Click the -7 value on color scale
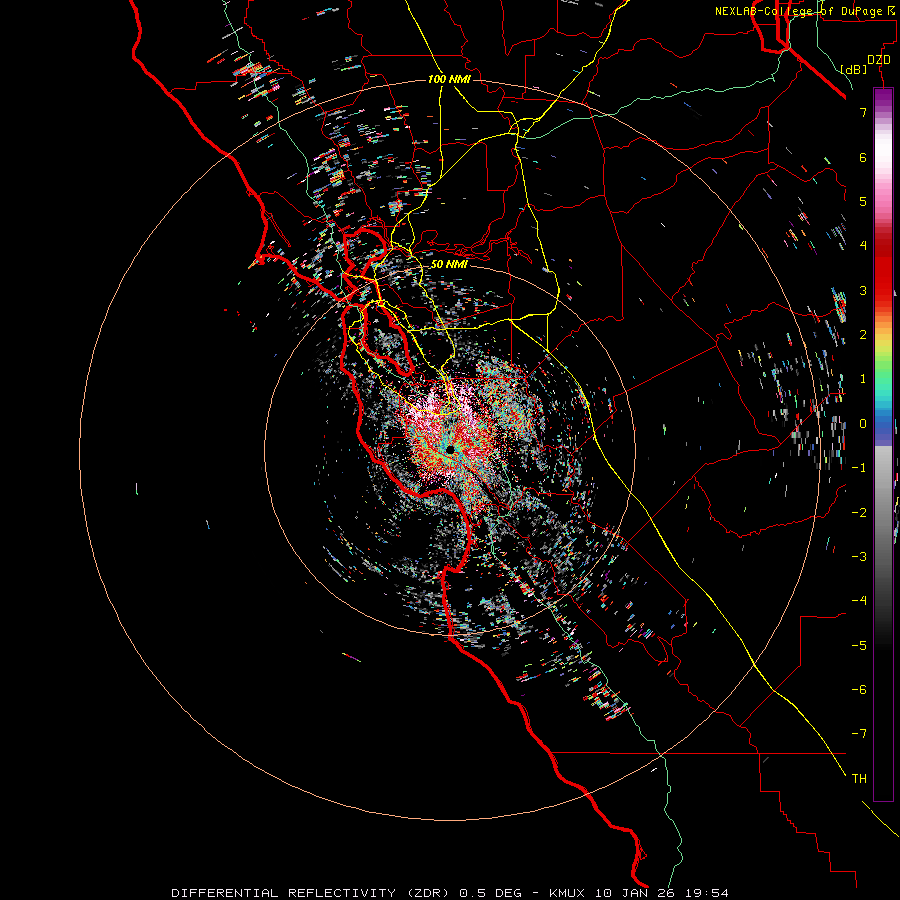Image resolution: width=900 pixels, height=900 pixels. 859,734
